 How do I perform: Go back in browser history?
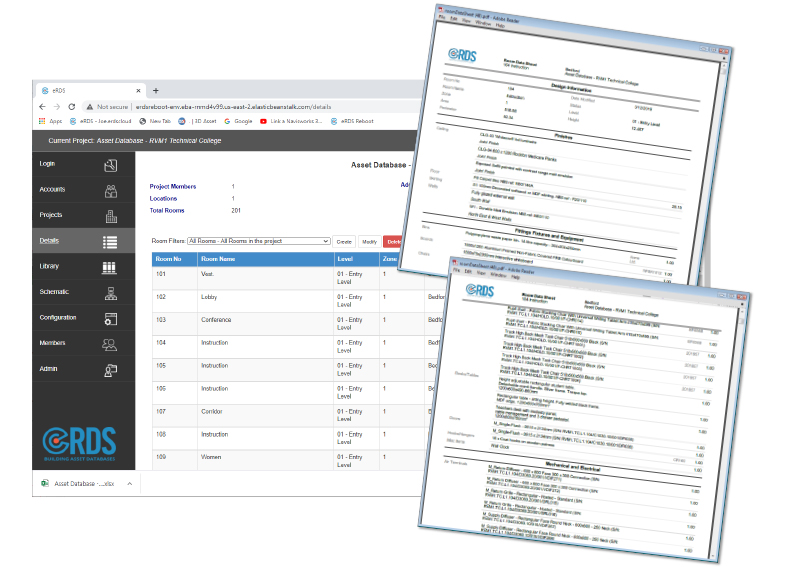42,107
